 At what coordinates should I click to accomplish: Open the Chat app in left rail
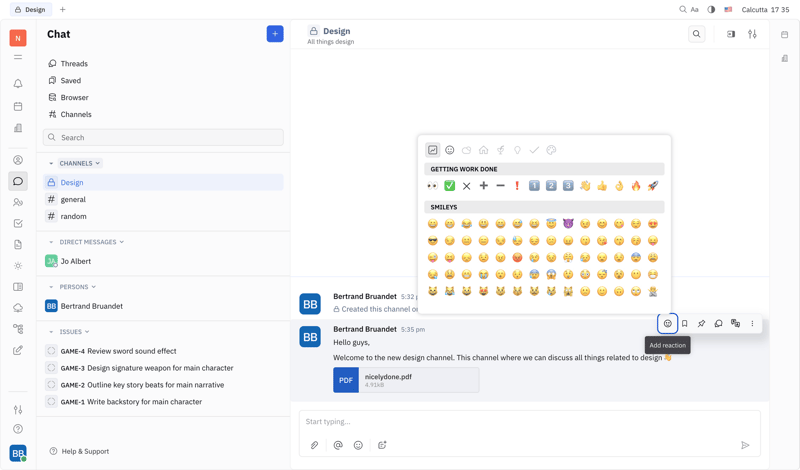coord(18,181)
